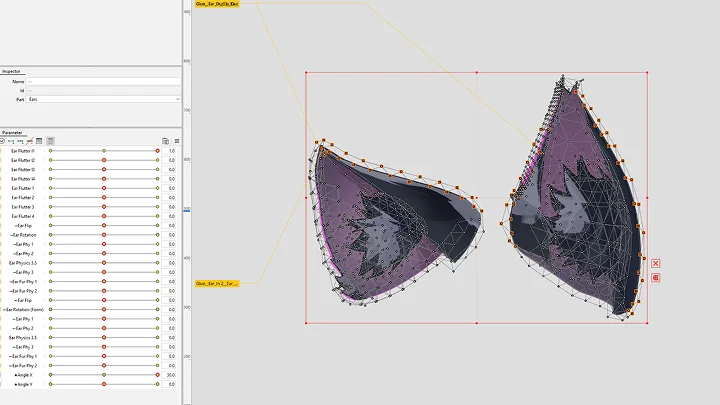Select the Parameter panel tab
Screen dimensions: 720x405
(x=12, y=132)
